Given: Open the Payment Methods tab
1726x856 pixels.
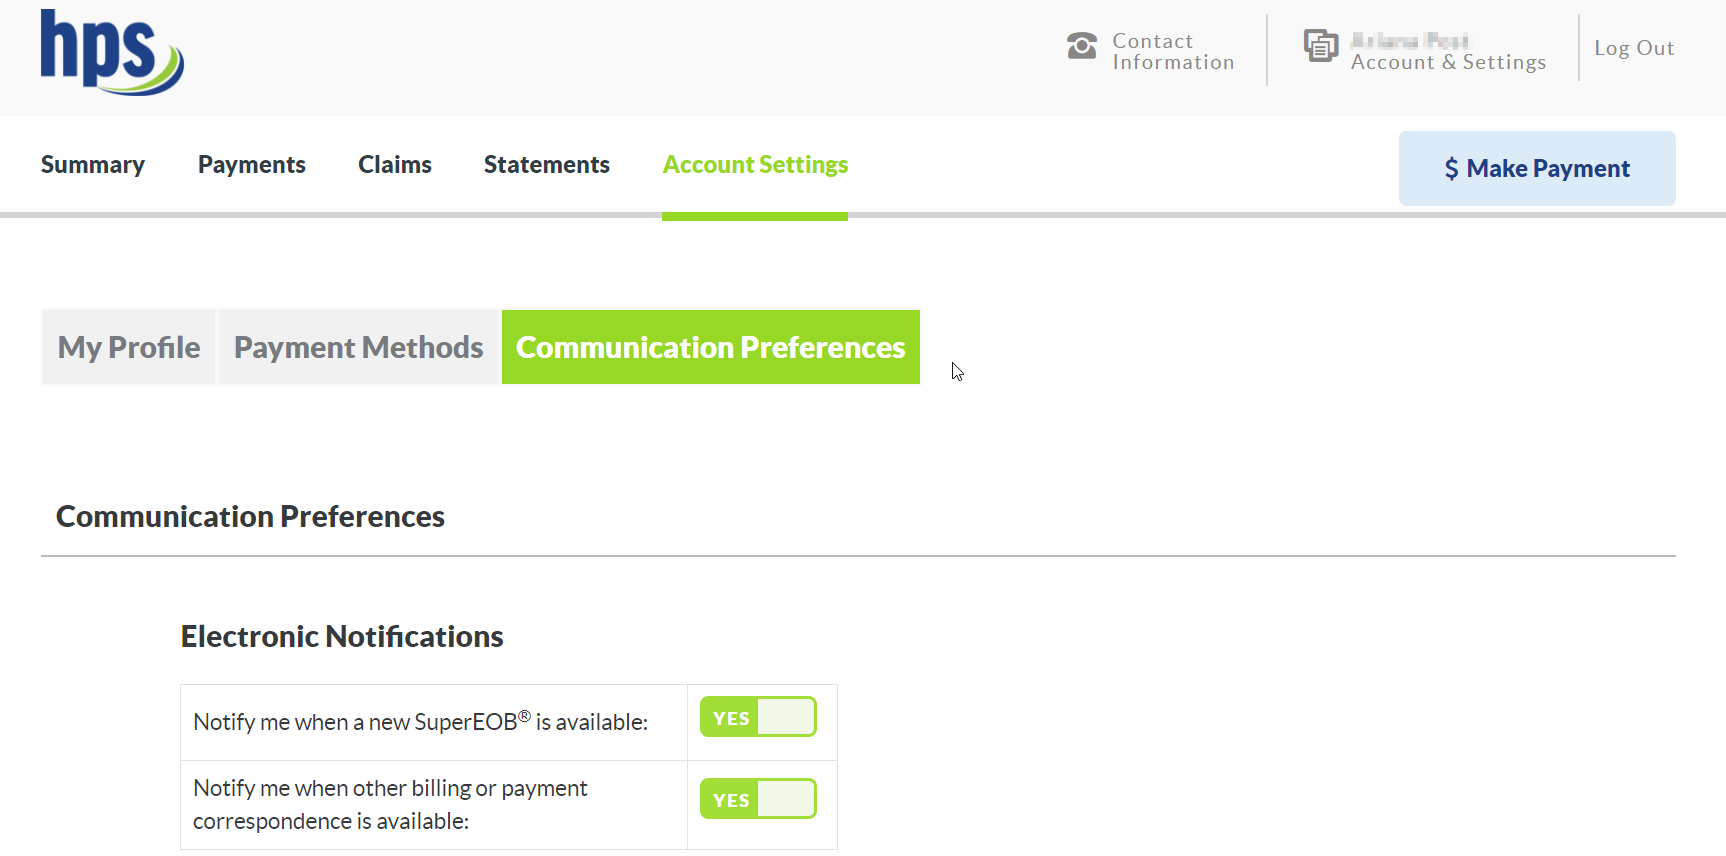Looking at the screenshot, I should click(x=358, y=347).
